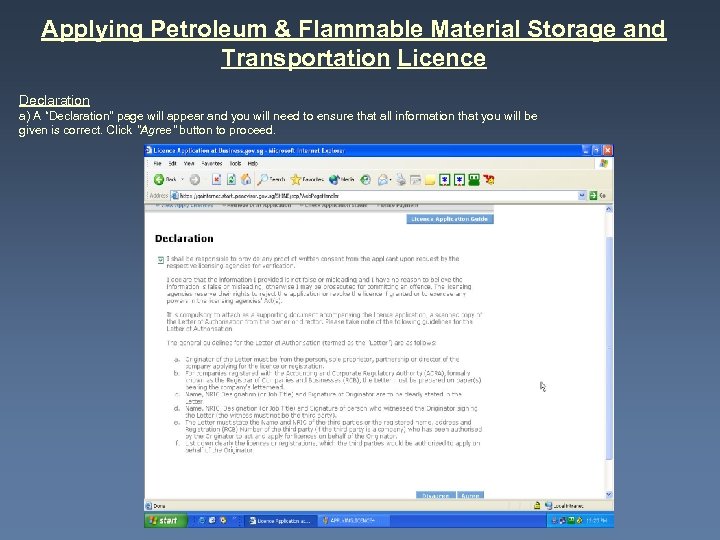Click the page vertical scrollbar thumb
Viewport: 720px width, 540px height.
(x=609, y=348)
